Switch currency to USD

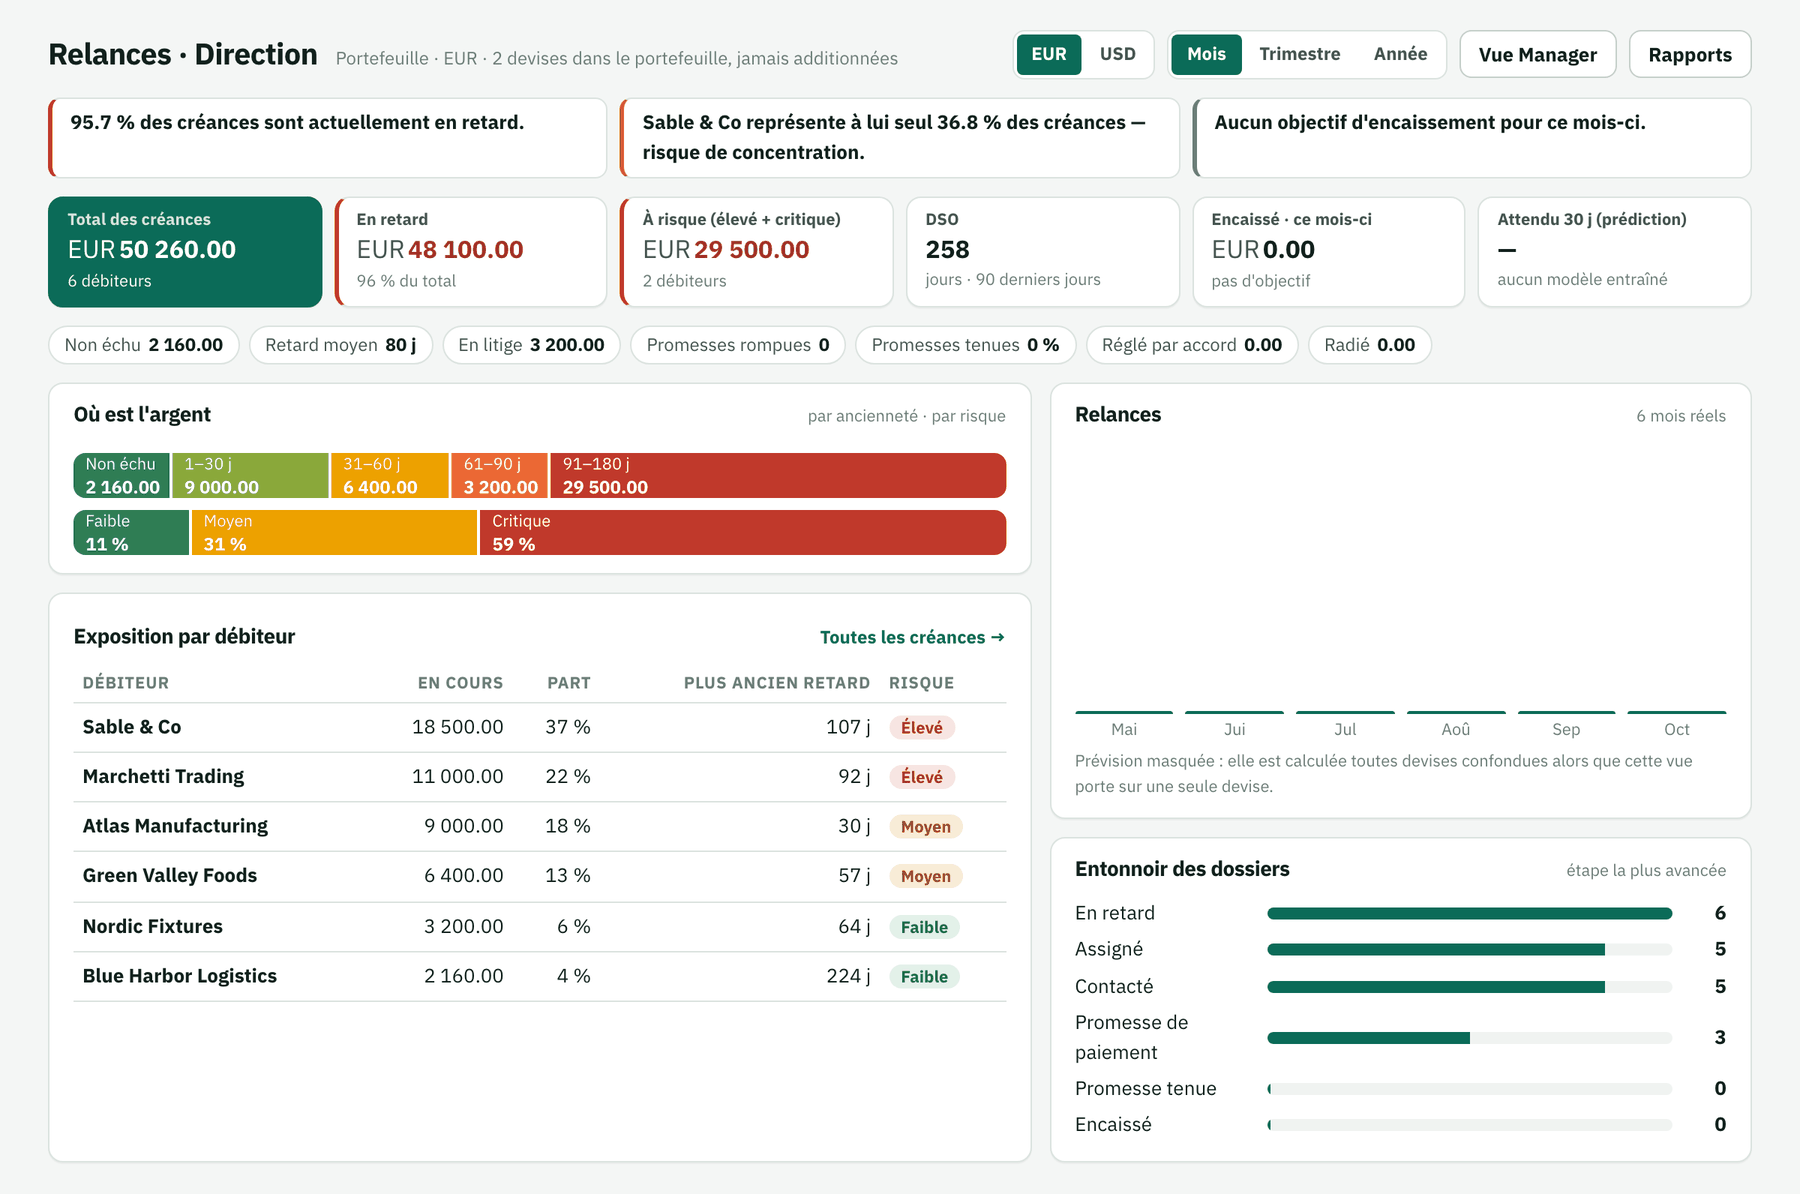pos(1117,54)
